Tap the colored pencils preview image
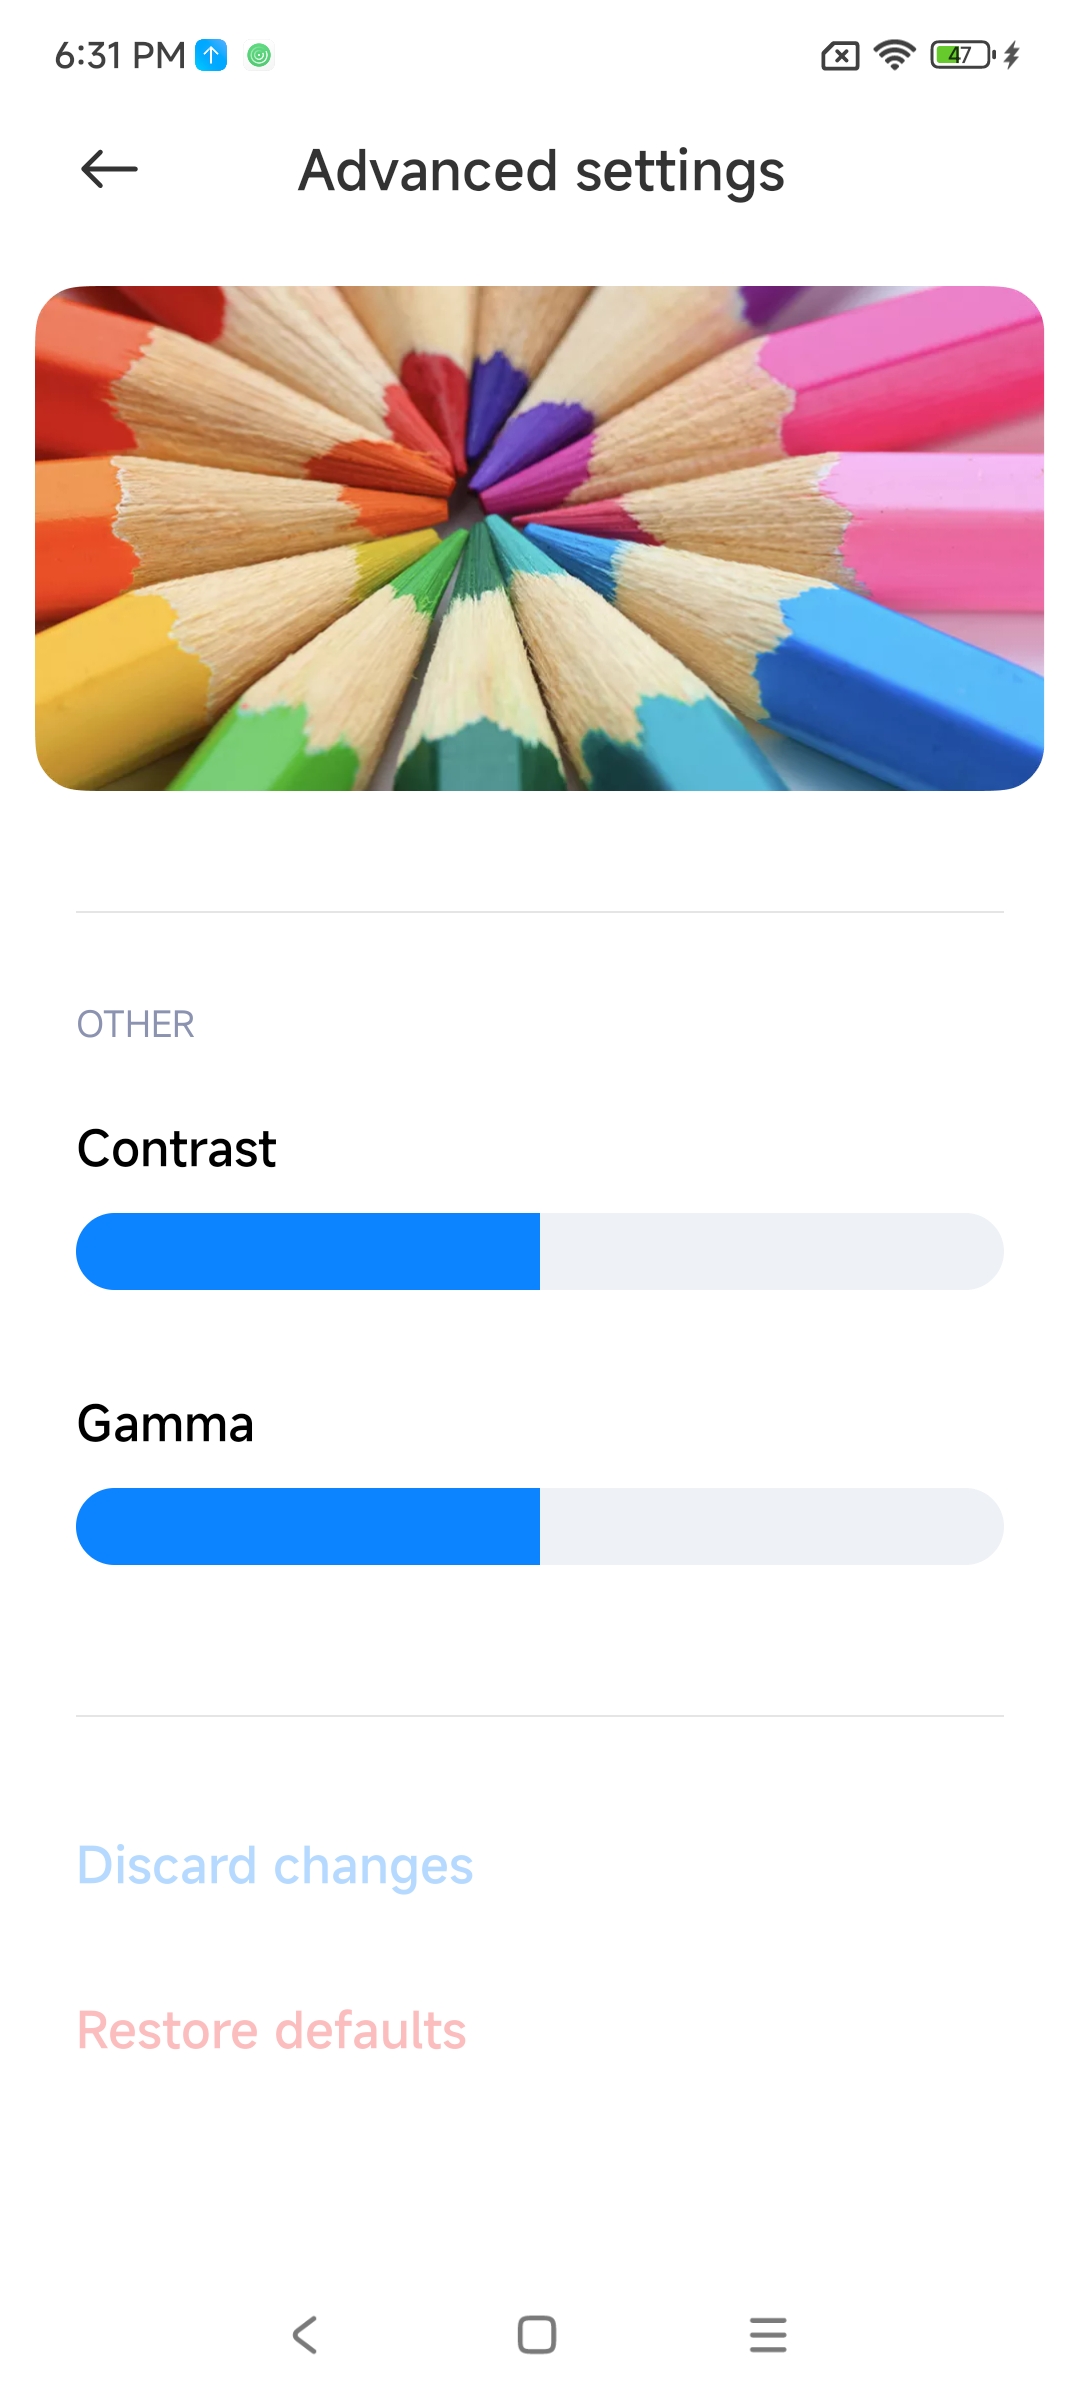 540,538
